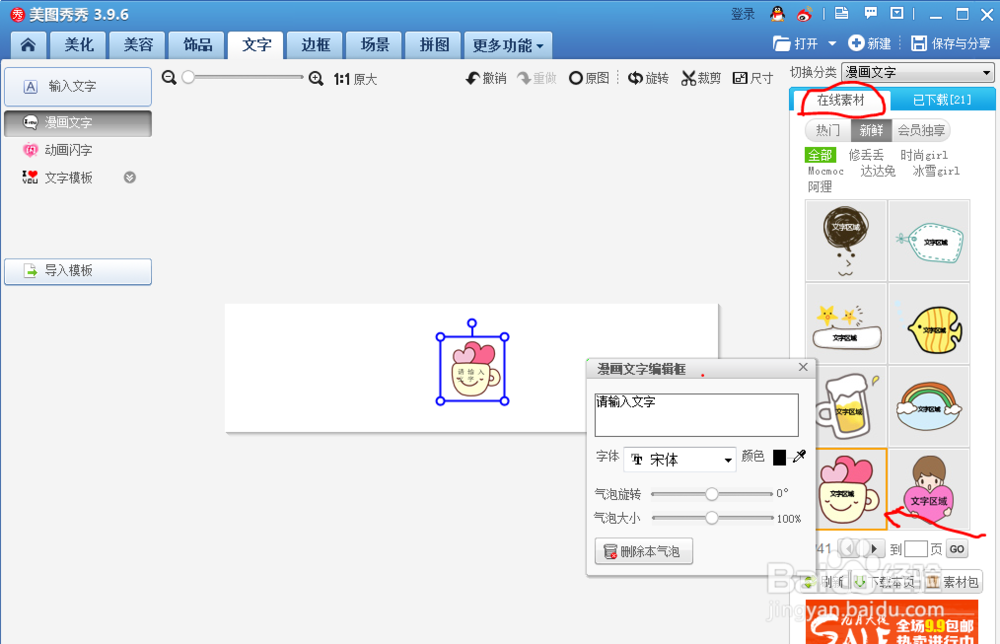Screen dimensions: 1000x644
Task: Select the 旋转 rotate tool
Action: (x=649, y=77)
